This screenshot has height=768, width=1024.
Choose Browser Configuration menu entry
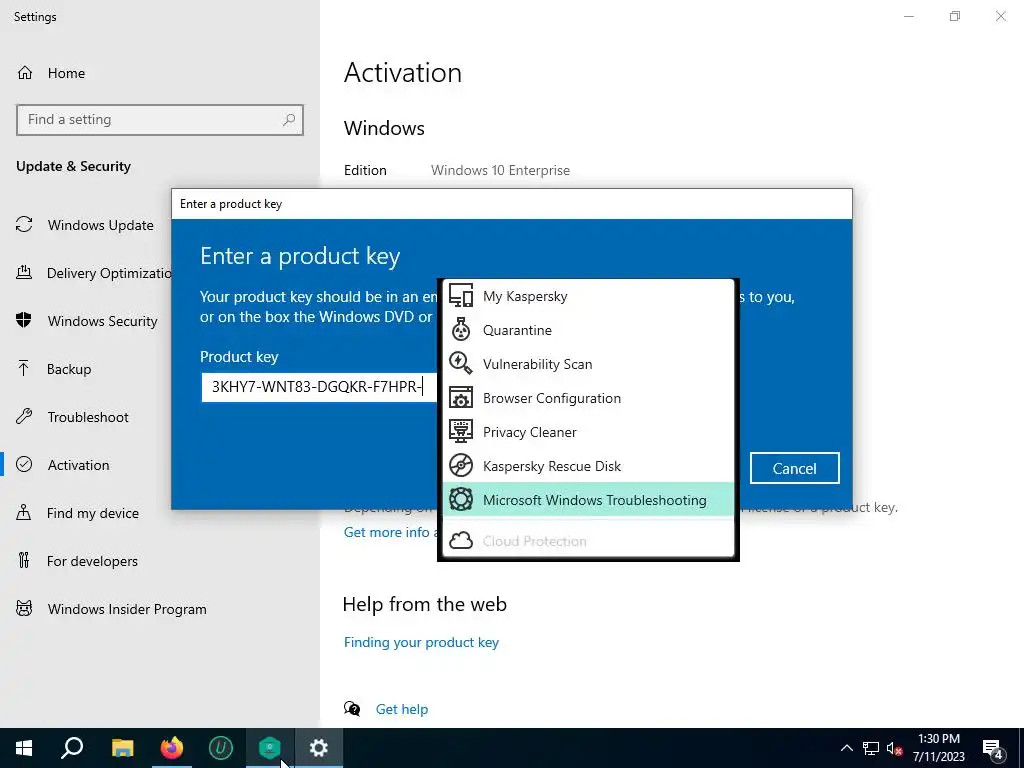[588, 398]
